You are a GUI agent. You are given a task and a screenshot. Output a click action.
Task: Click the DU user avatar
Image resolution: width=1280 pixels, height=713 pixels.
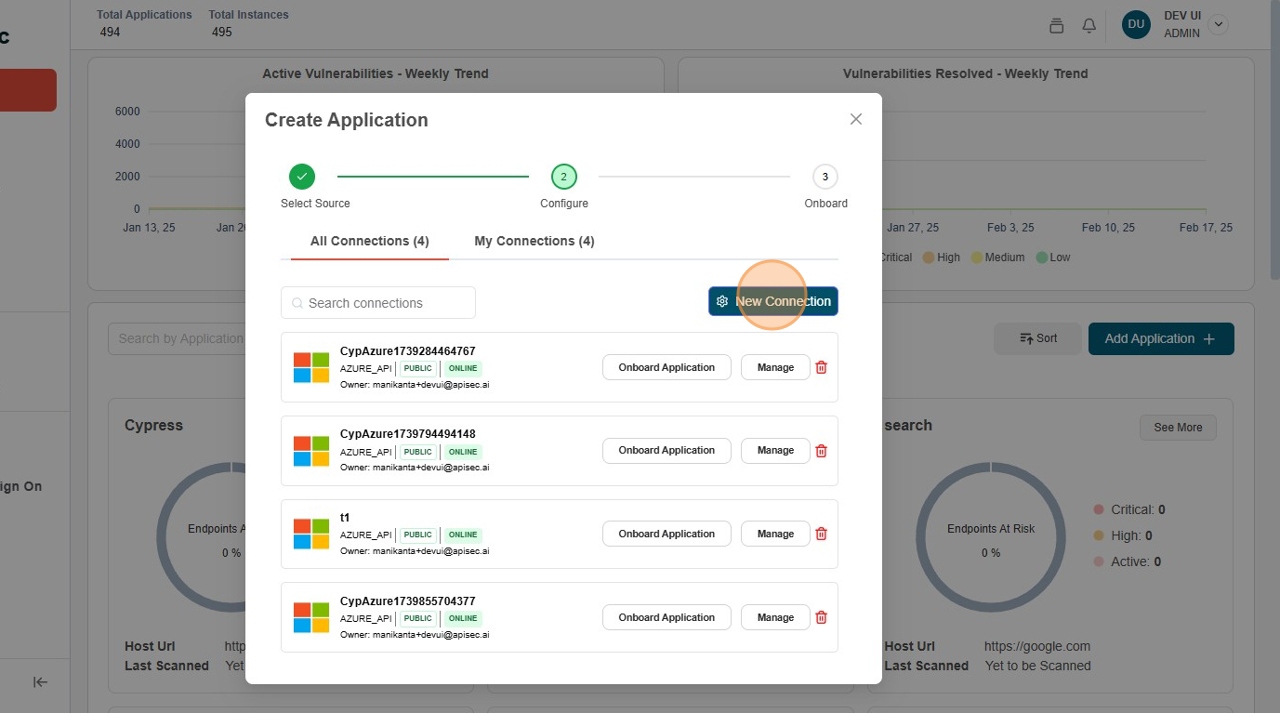point(1135,25)
